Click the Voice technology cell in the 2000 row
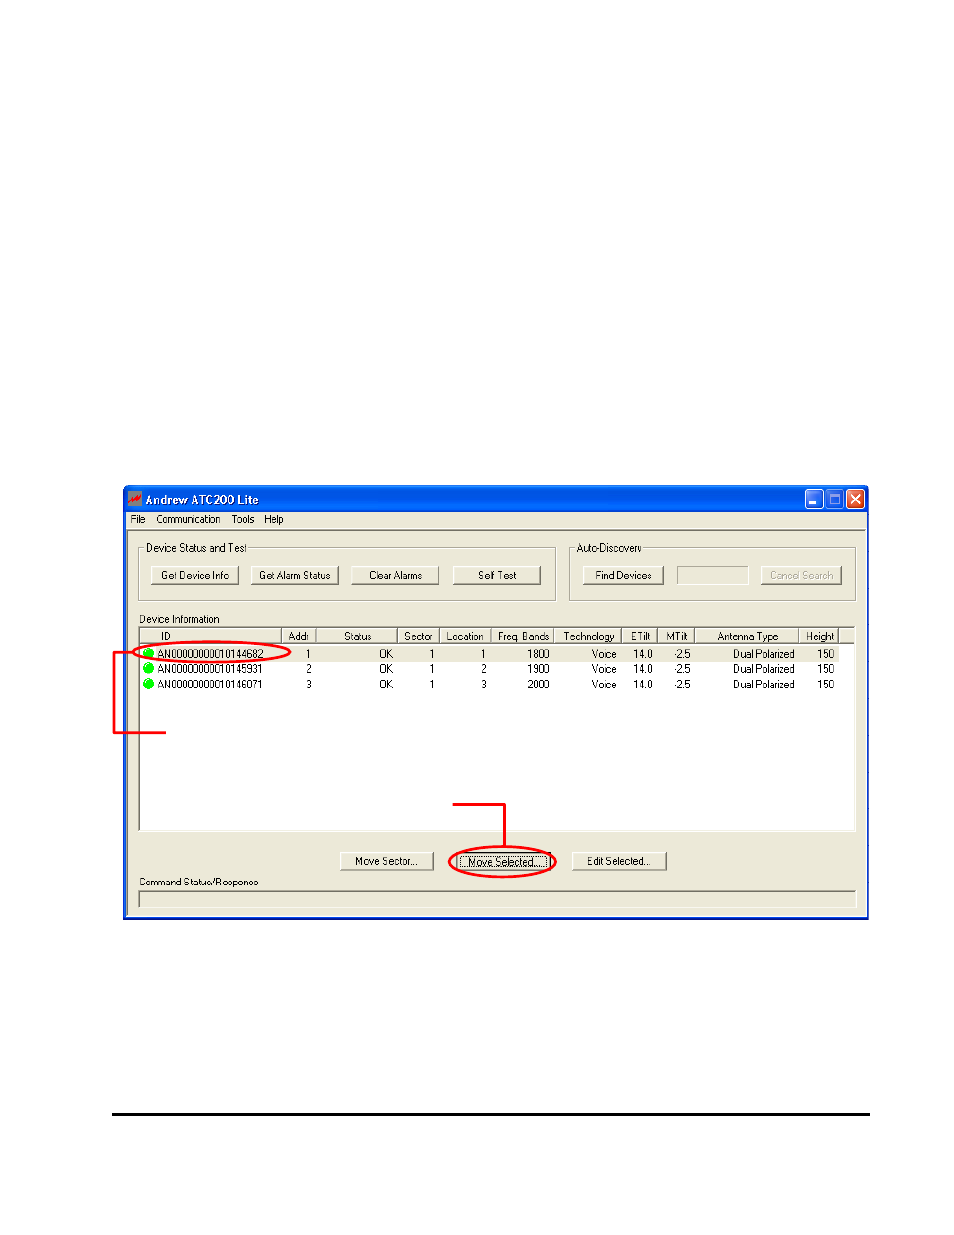This screenshot has height=1235, width=954. click(604, 684)
